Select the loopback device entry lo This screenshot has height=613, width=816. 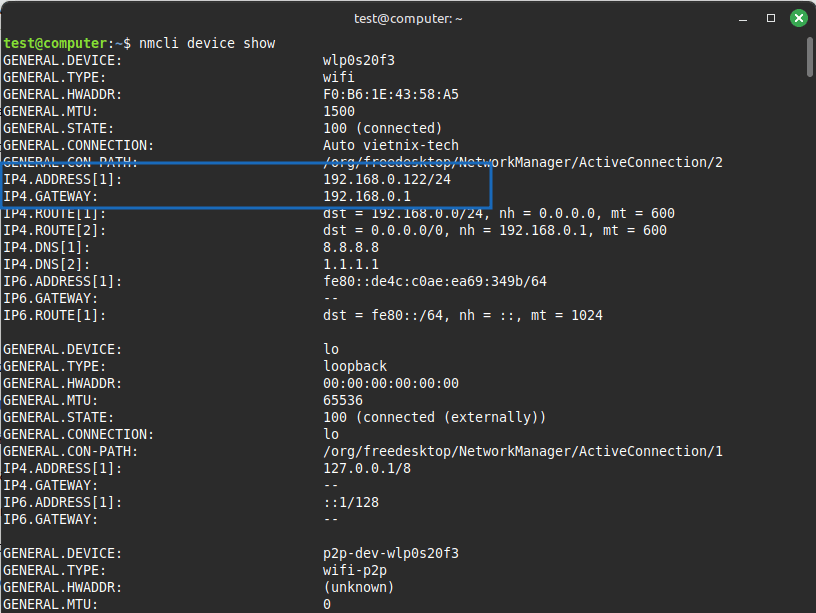point(330,349)
